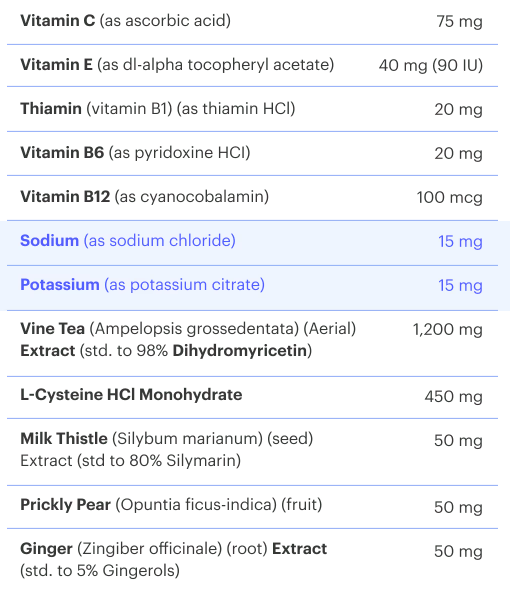Viewport: 510px width, 593px height.
Task: Click the Ginger root Extract row
Action: 252,561
